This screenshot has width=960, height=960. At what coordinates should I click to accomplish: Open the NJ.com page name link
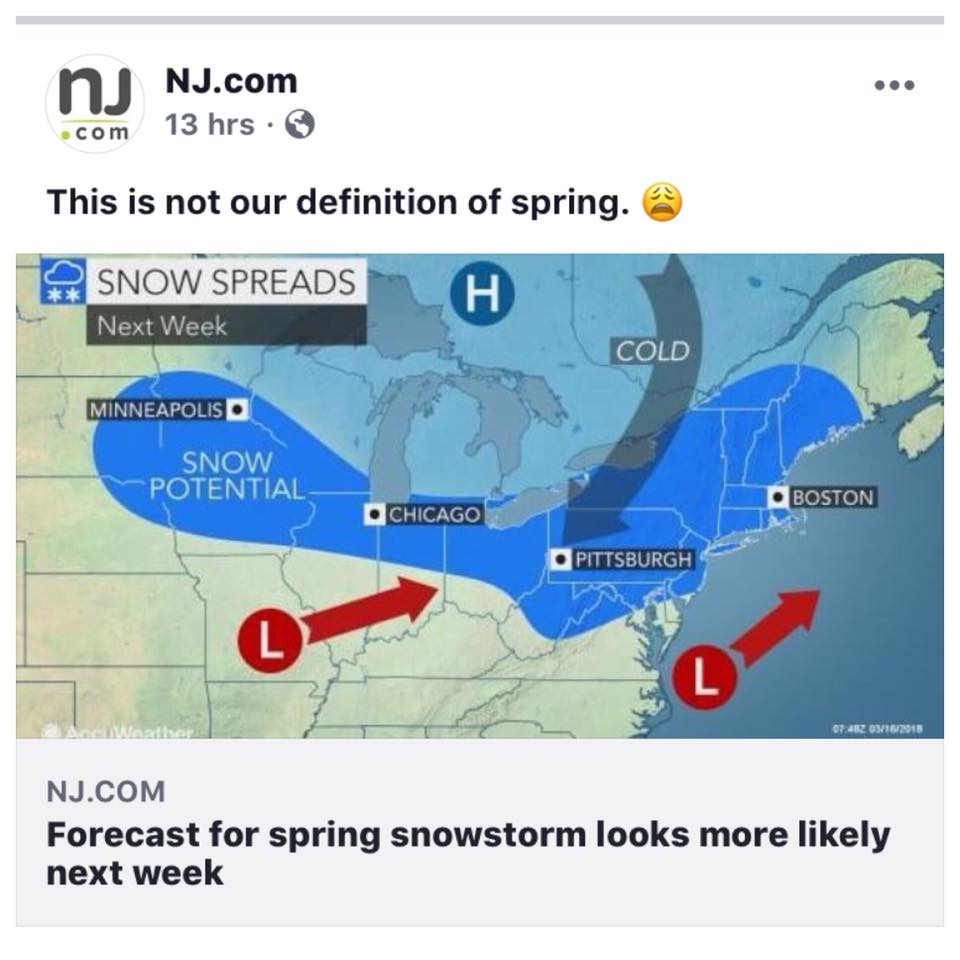(231, 80)
